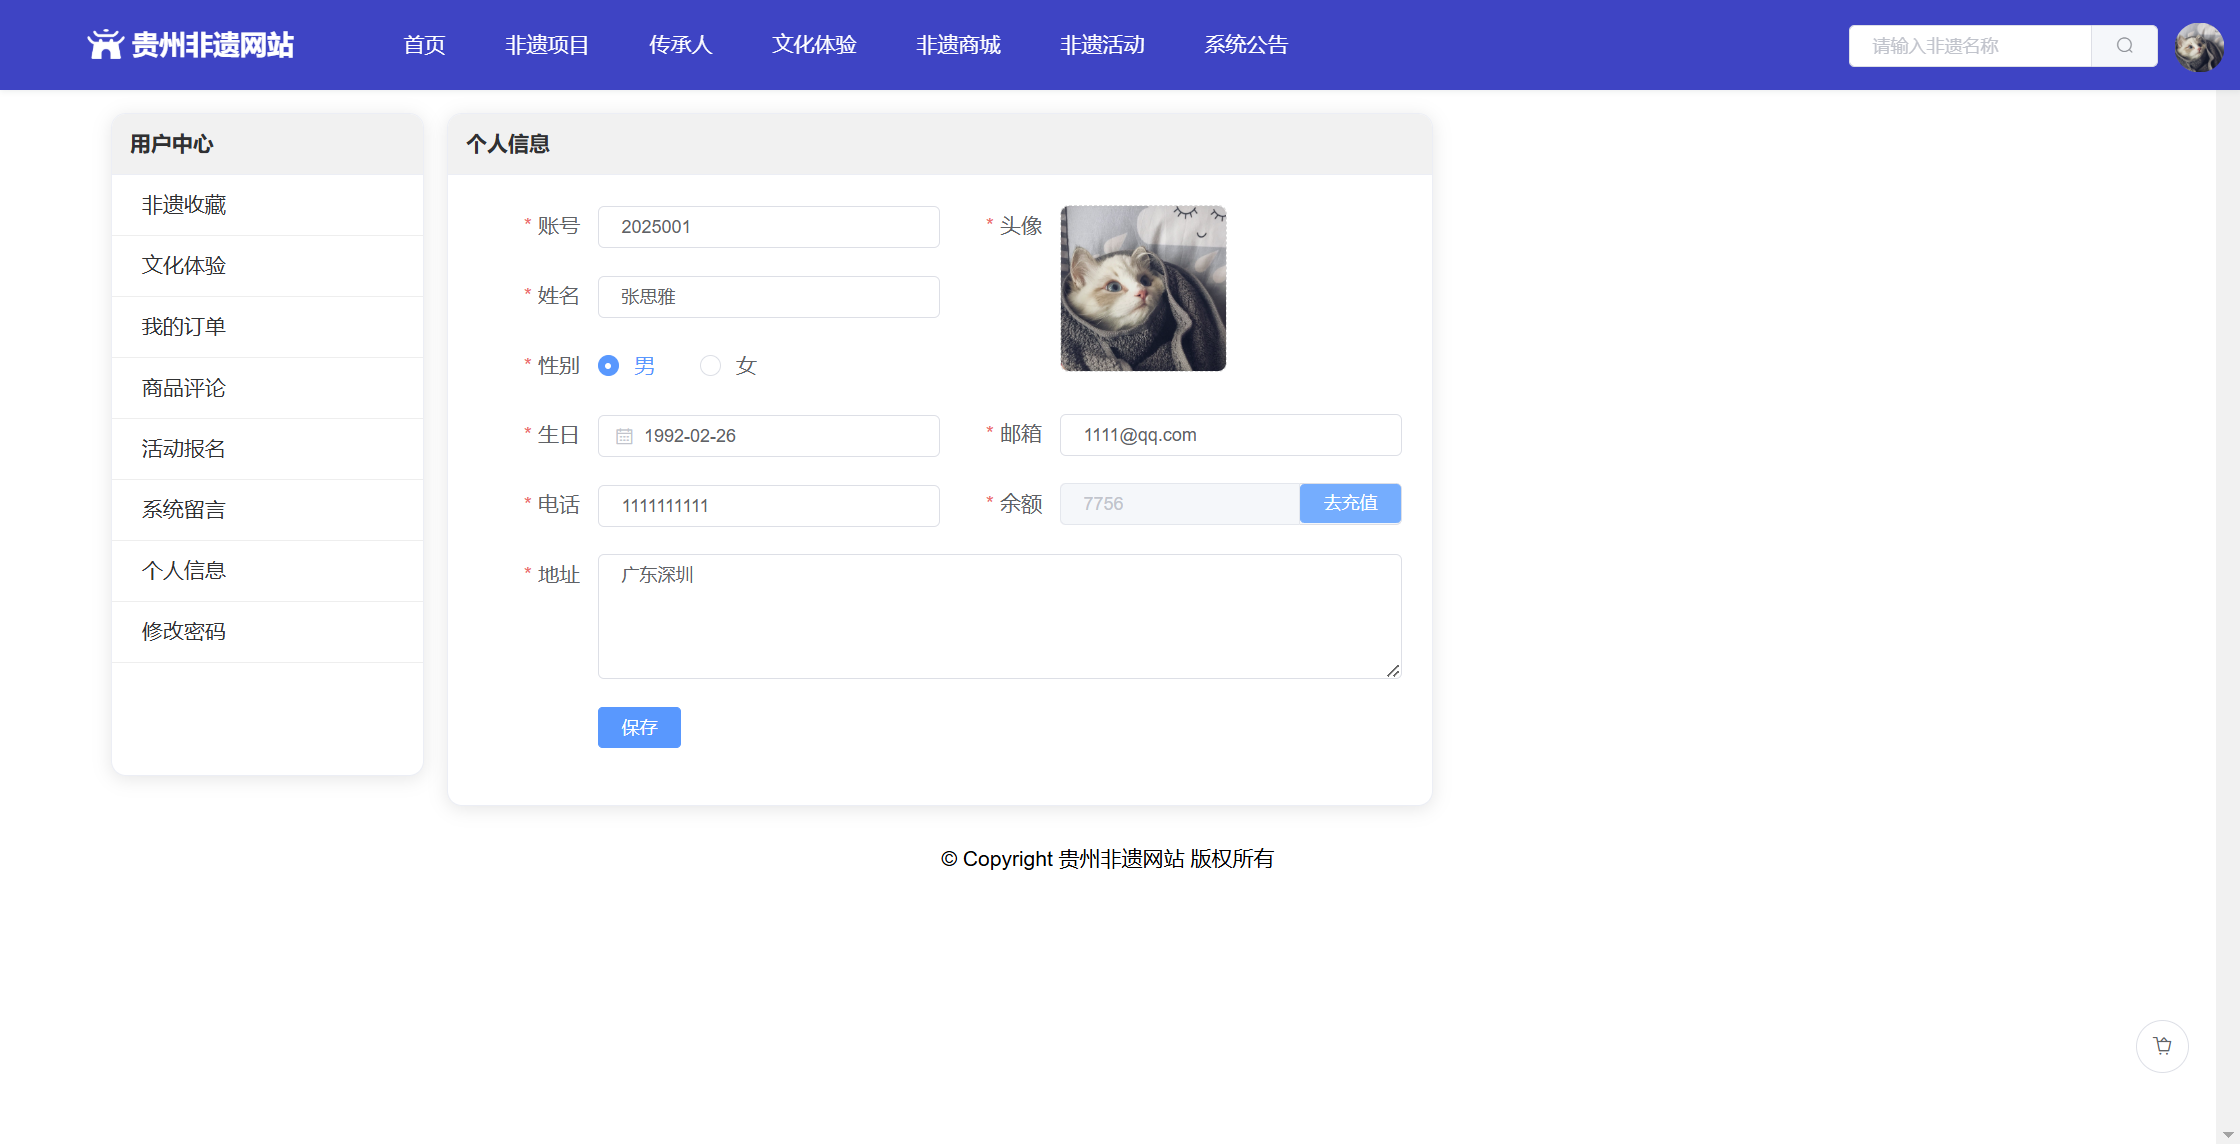Select the 女 gender radio button
The width and height of the screenshot is (2240, 1144).
(x=710, y=366)
